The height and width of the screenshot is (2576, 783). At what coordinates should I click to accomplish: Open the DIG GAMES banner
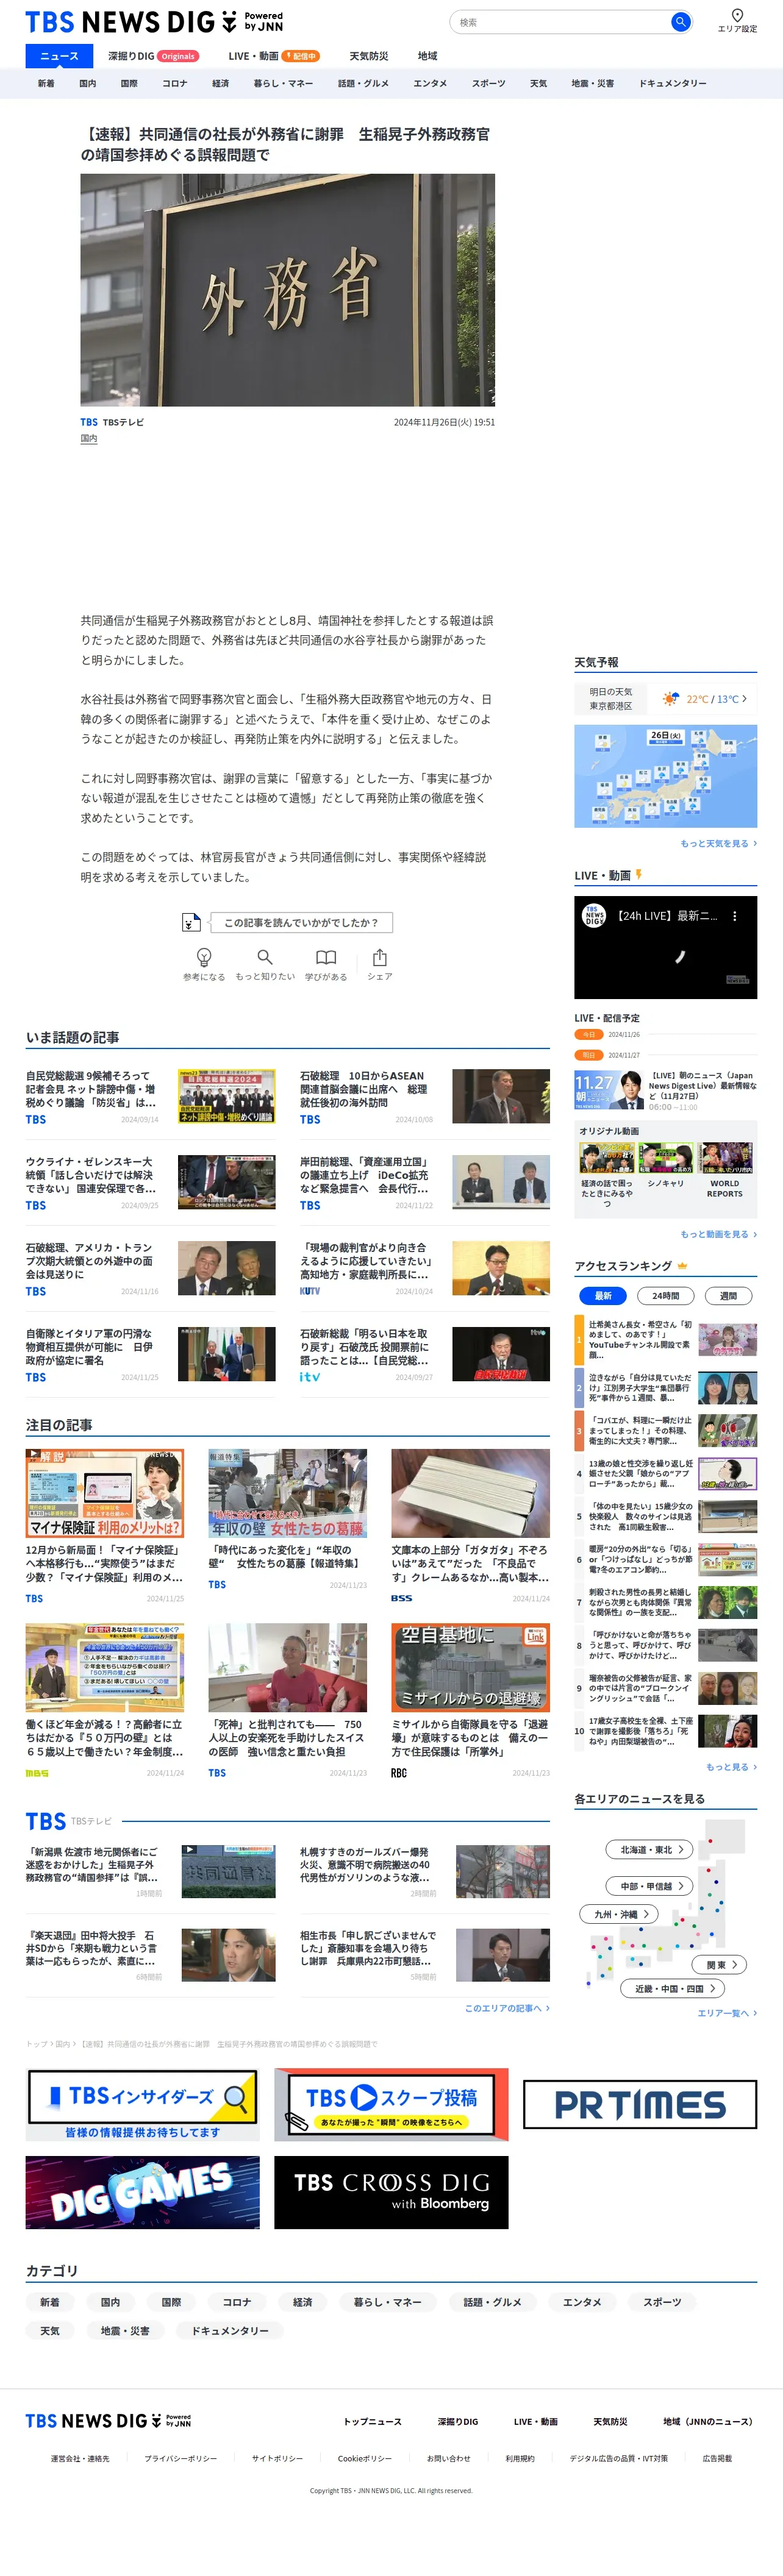(142, 2192)
